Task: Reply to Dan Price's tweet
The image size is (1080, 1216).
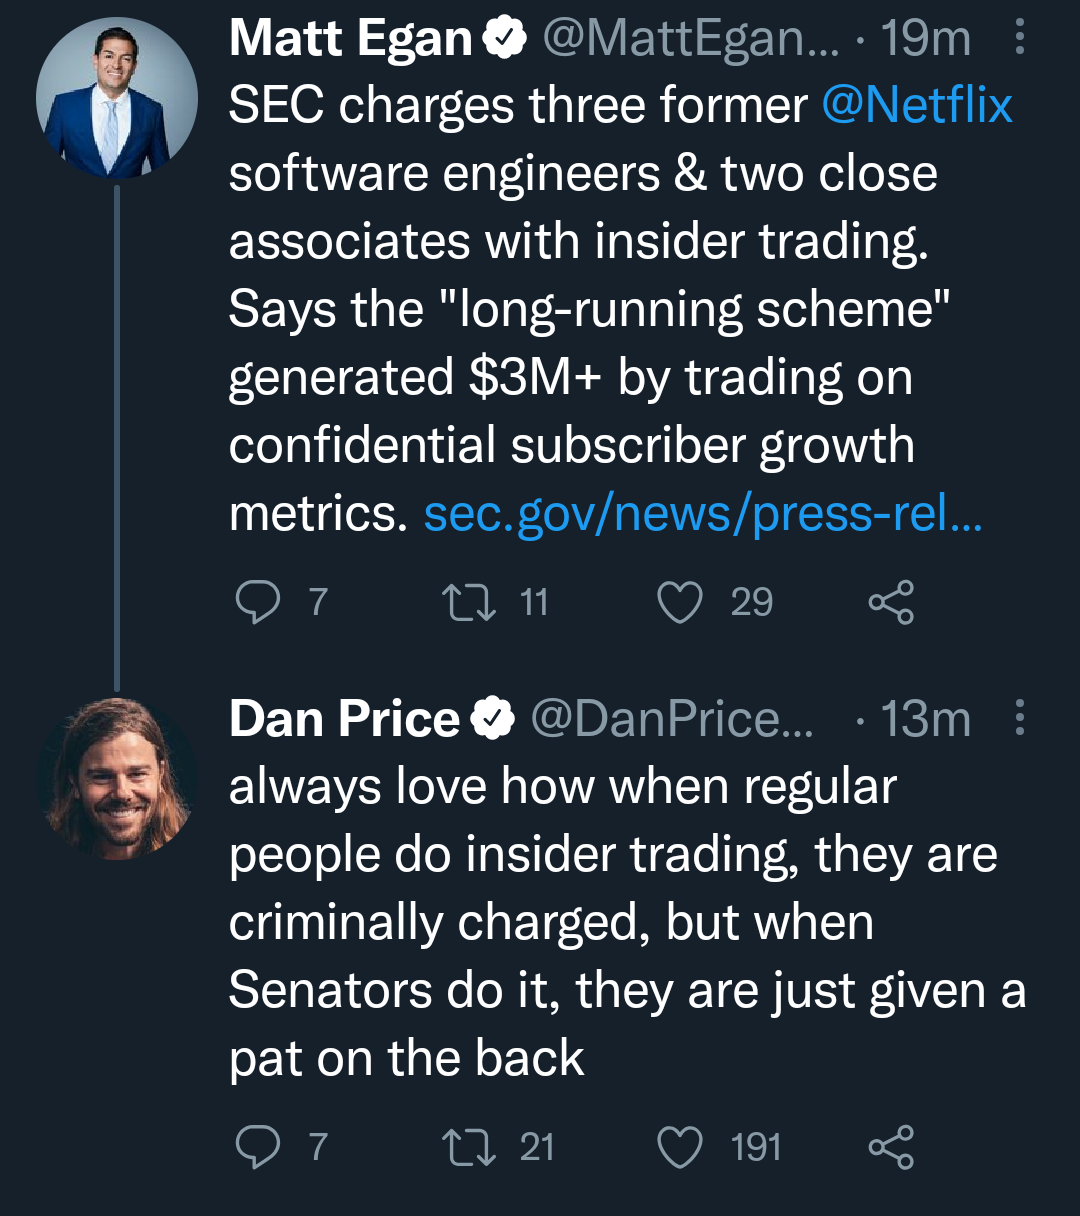Action: pyautogui.click(x=258, y=1147)
